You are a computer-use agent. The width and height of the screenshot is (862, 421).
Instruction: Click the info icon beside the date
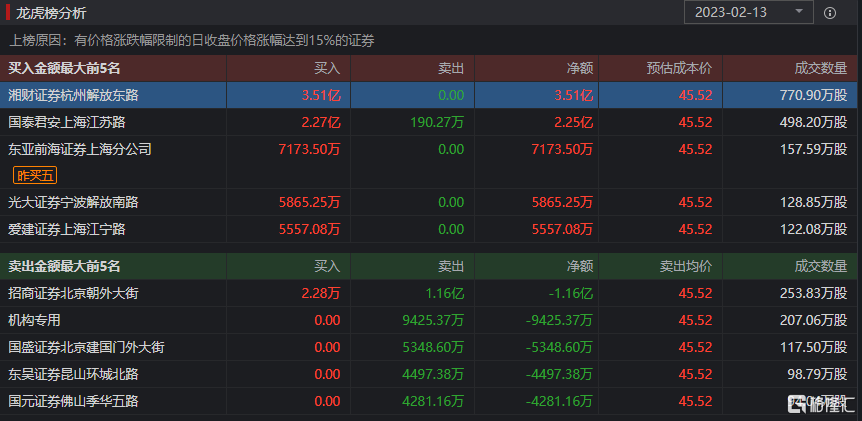830,13
